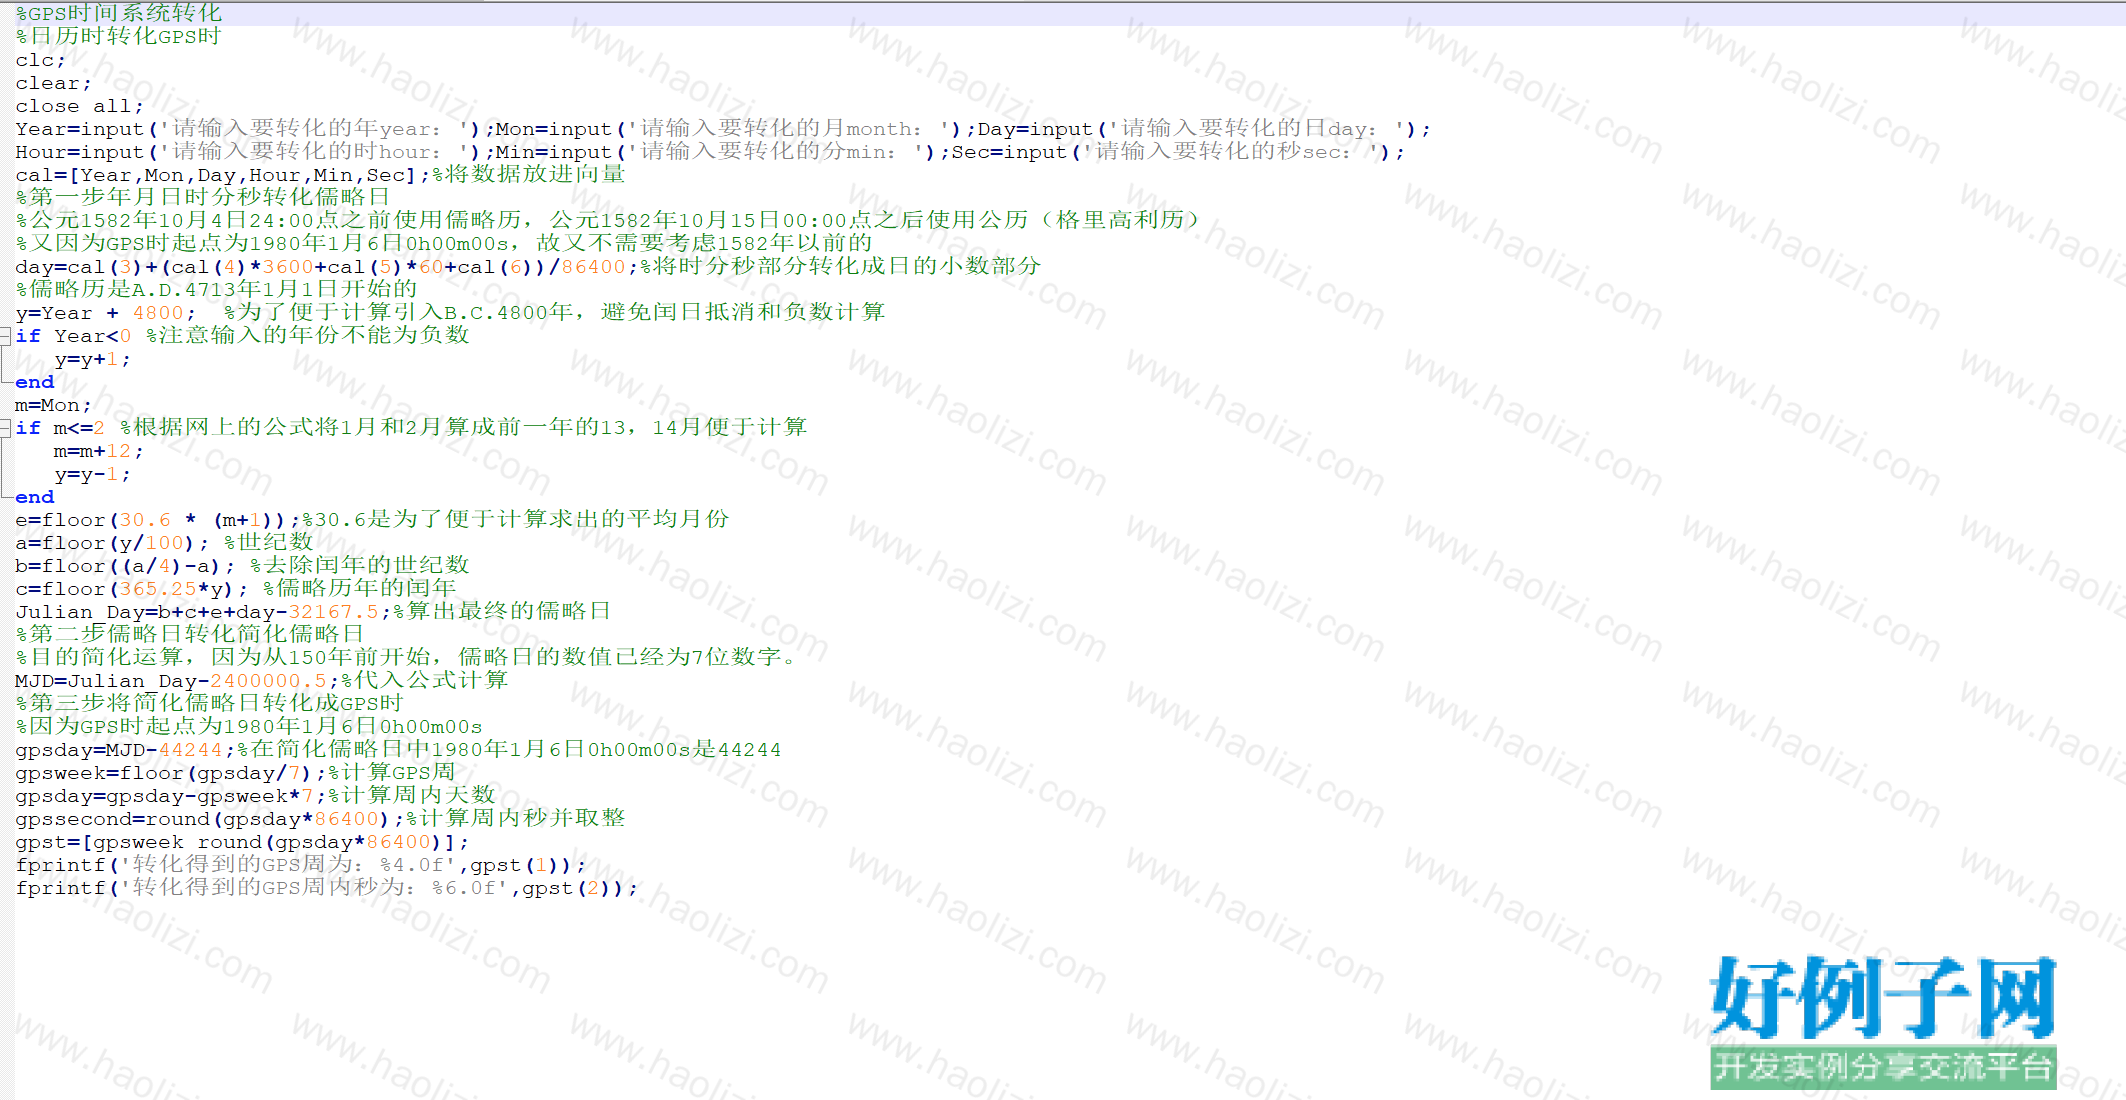Click the 'end' closing the Year<0 block
This screenshot has height=1100, width=2126.
pyautogui.click(x=35, y=382)
